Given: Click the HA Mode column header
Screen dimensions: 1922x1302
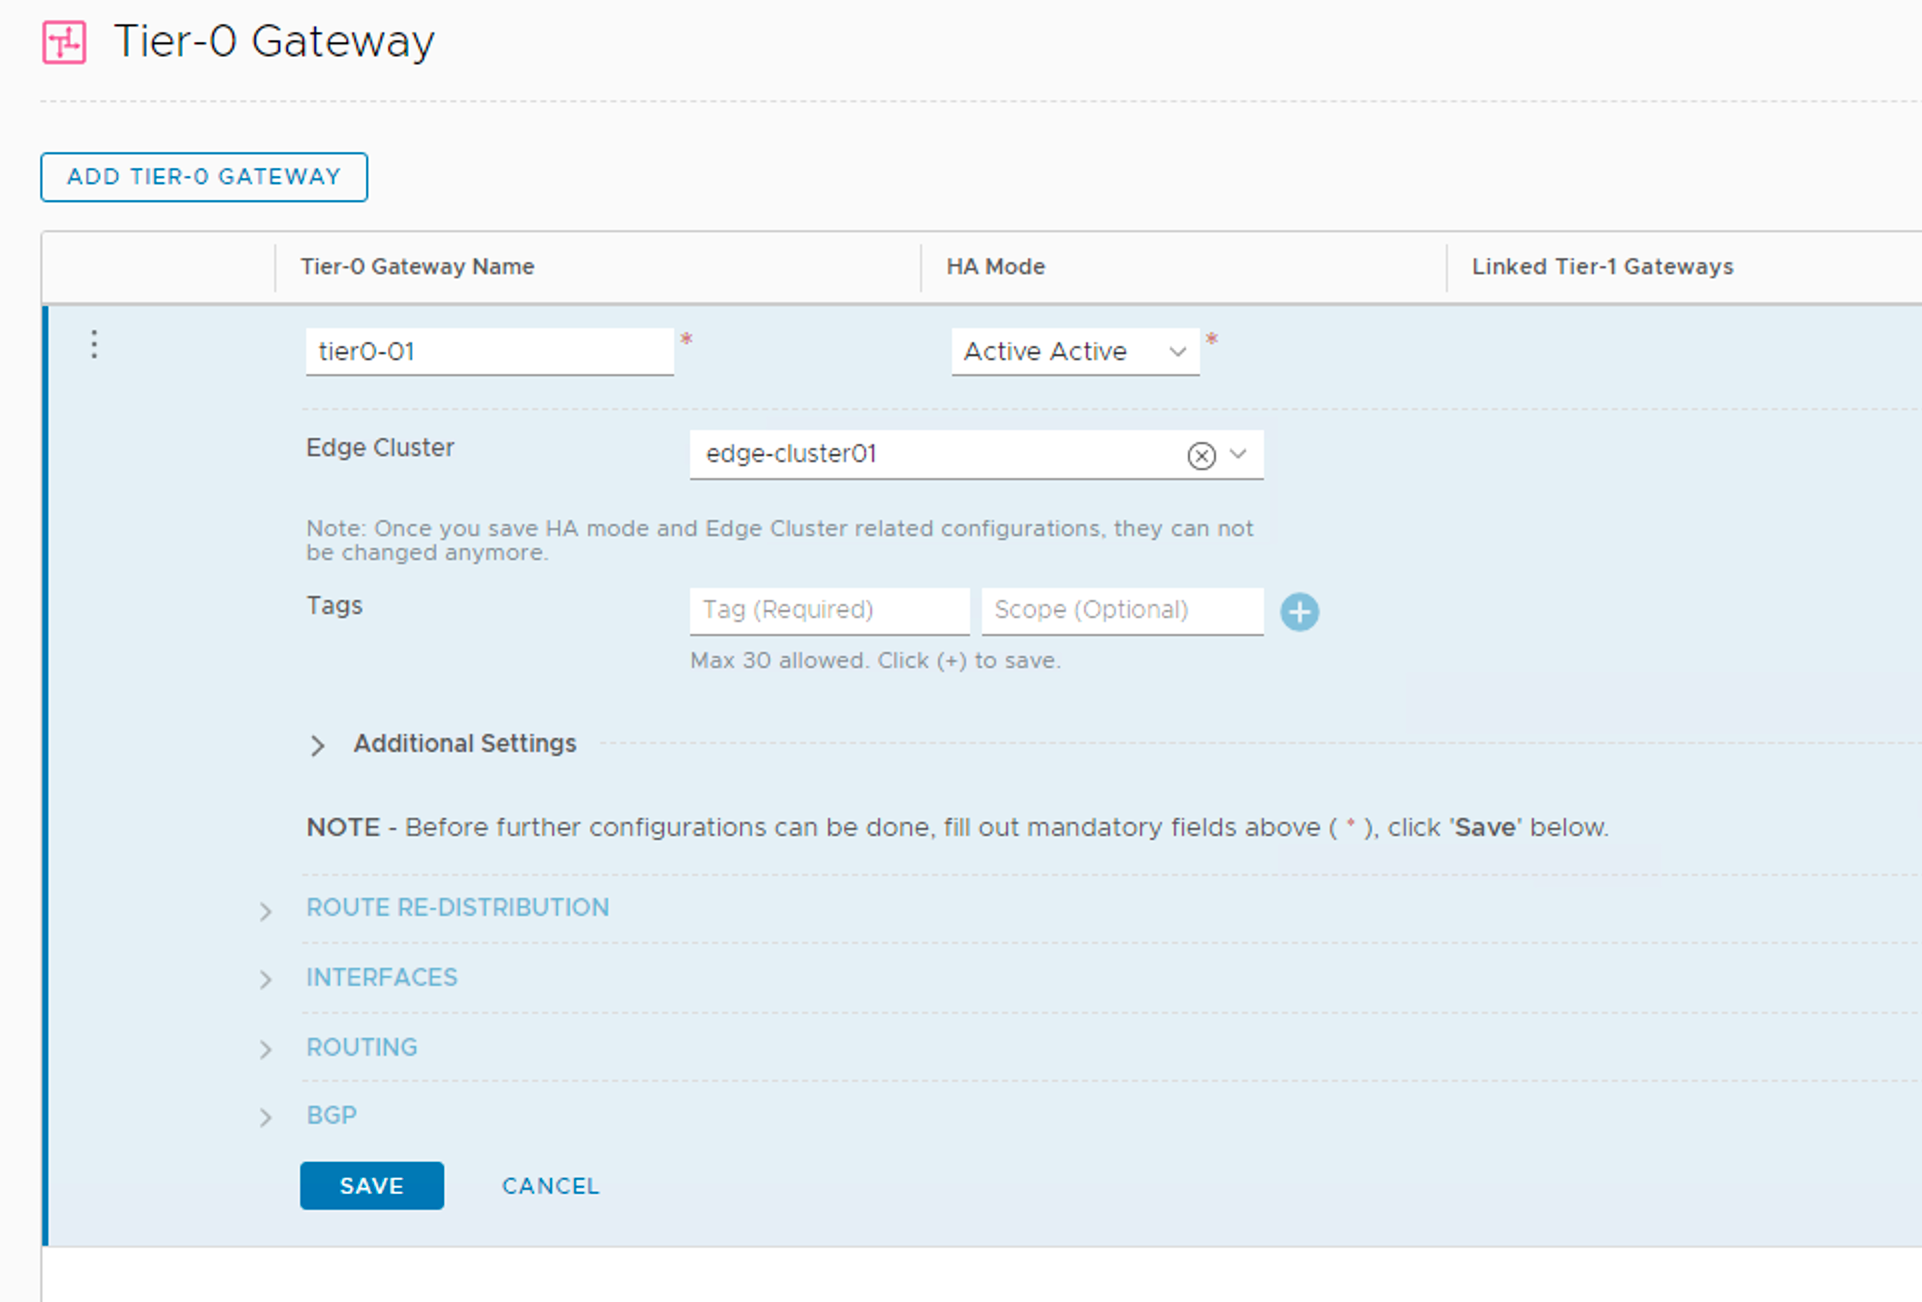Looking at the screenshot, I should pos(995,267).
